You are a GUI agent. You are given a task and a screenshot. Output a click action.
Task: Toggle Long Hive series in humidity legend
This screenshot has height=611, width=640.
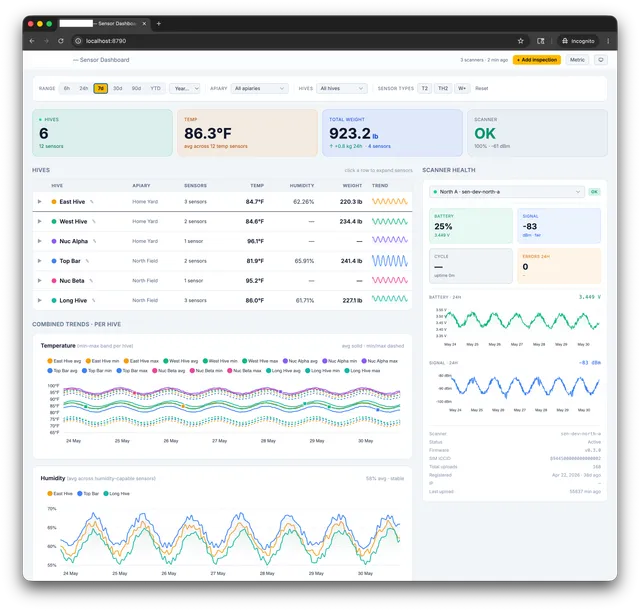pyautogui.click(x=117, y=493)
